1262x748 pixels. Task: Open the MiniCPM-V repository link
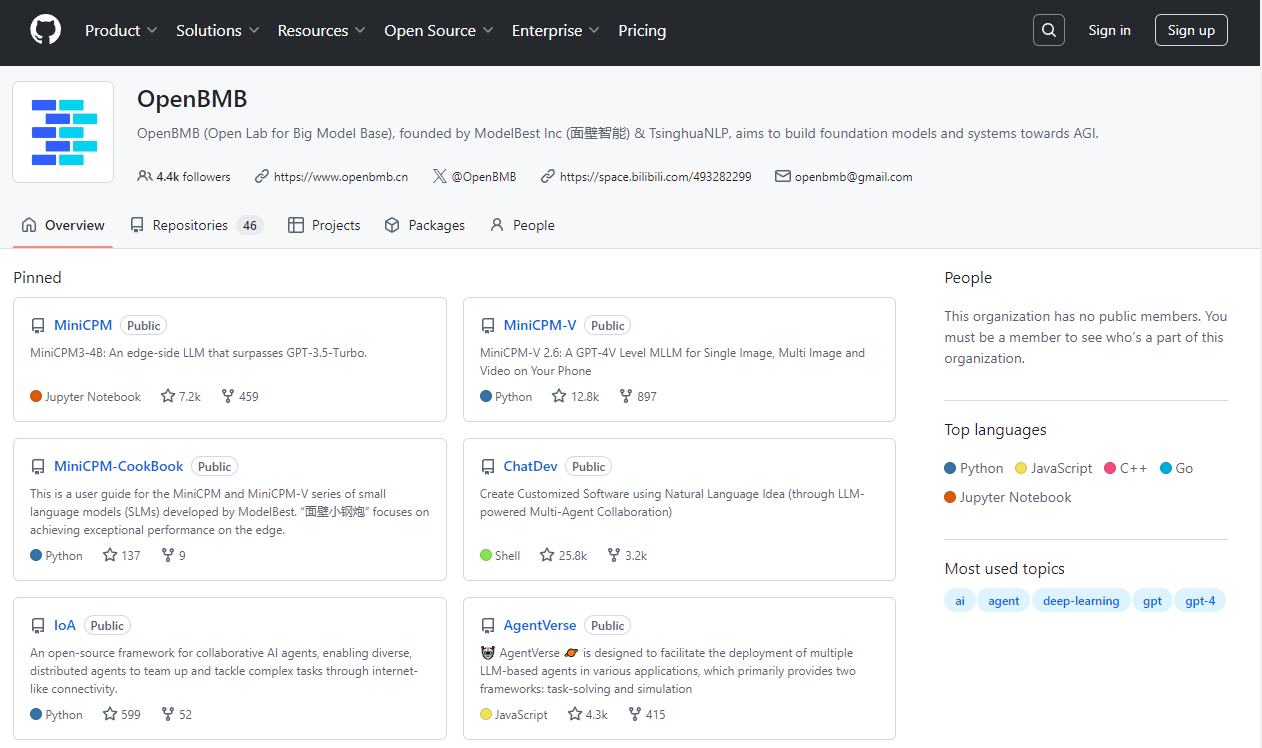(x=540, y=326)
